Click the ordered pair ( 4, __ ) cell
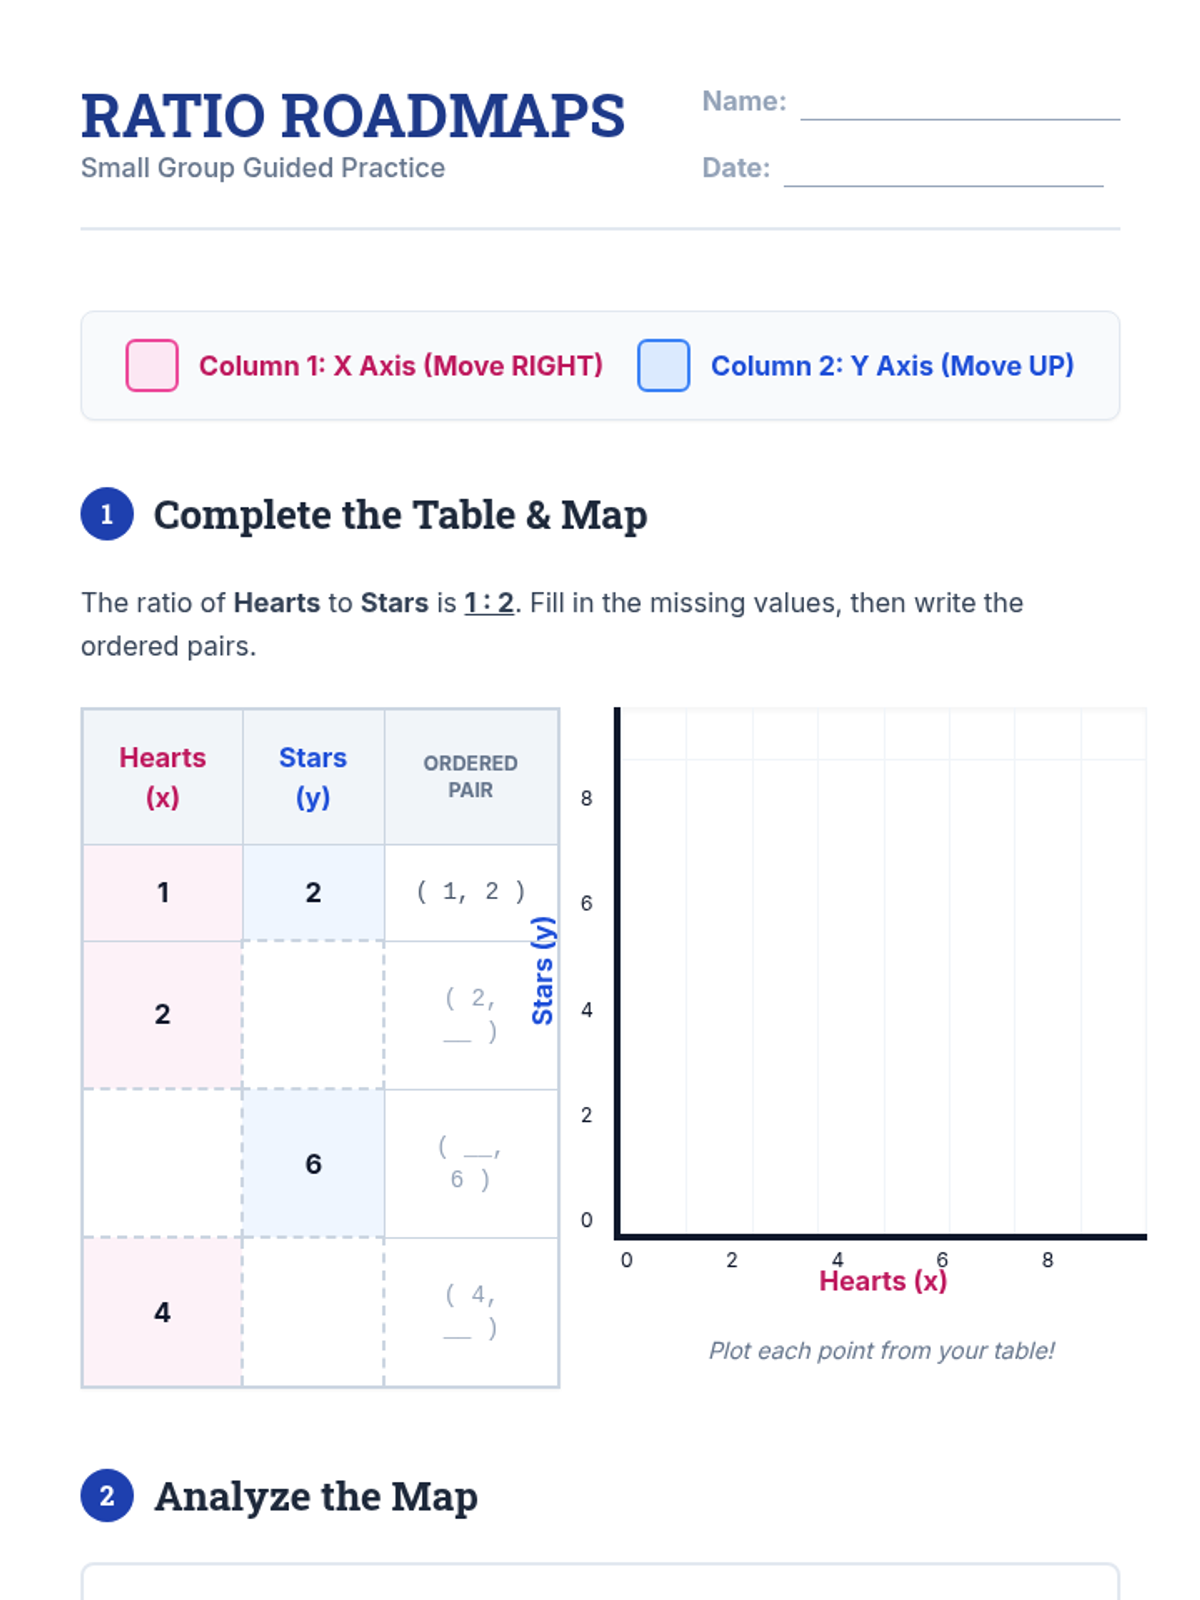1200x1600 pixels. pyautogui.click(x=470, y=1312)
